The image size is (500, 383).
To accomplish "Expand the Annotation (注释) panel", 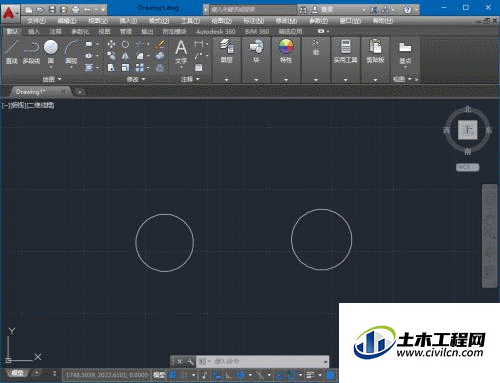I will [x=190, y=79].
